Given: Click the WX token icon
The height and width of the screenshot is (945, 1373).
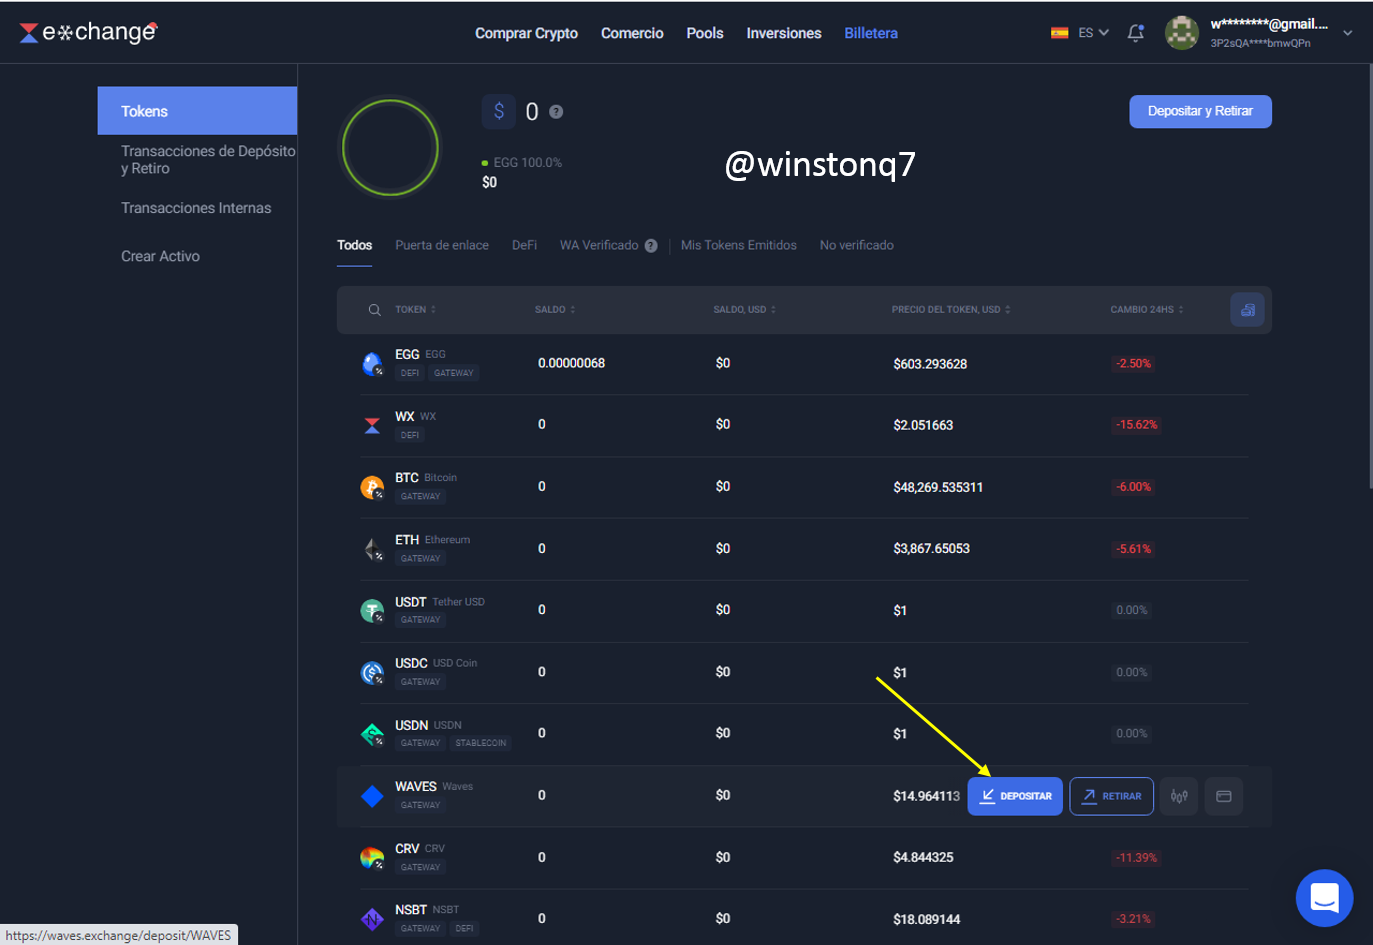Looking at the screenshot, I should coord(372,425).
